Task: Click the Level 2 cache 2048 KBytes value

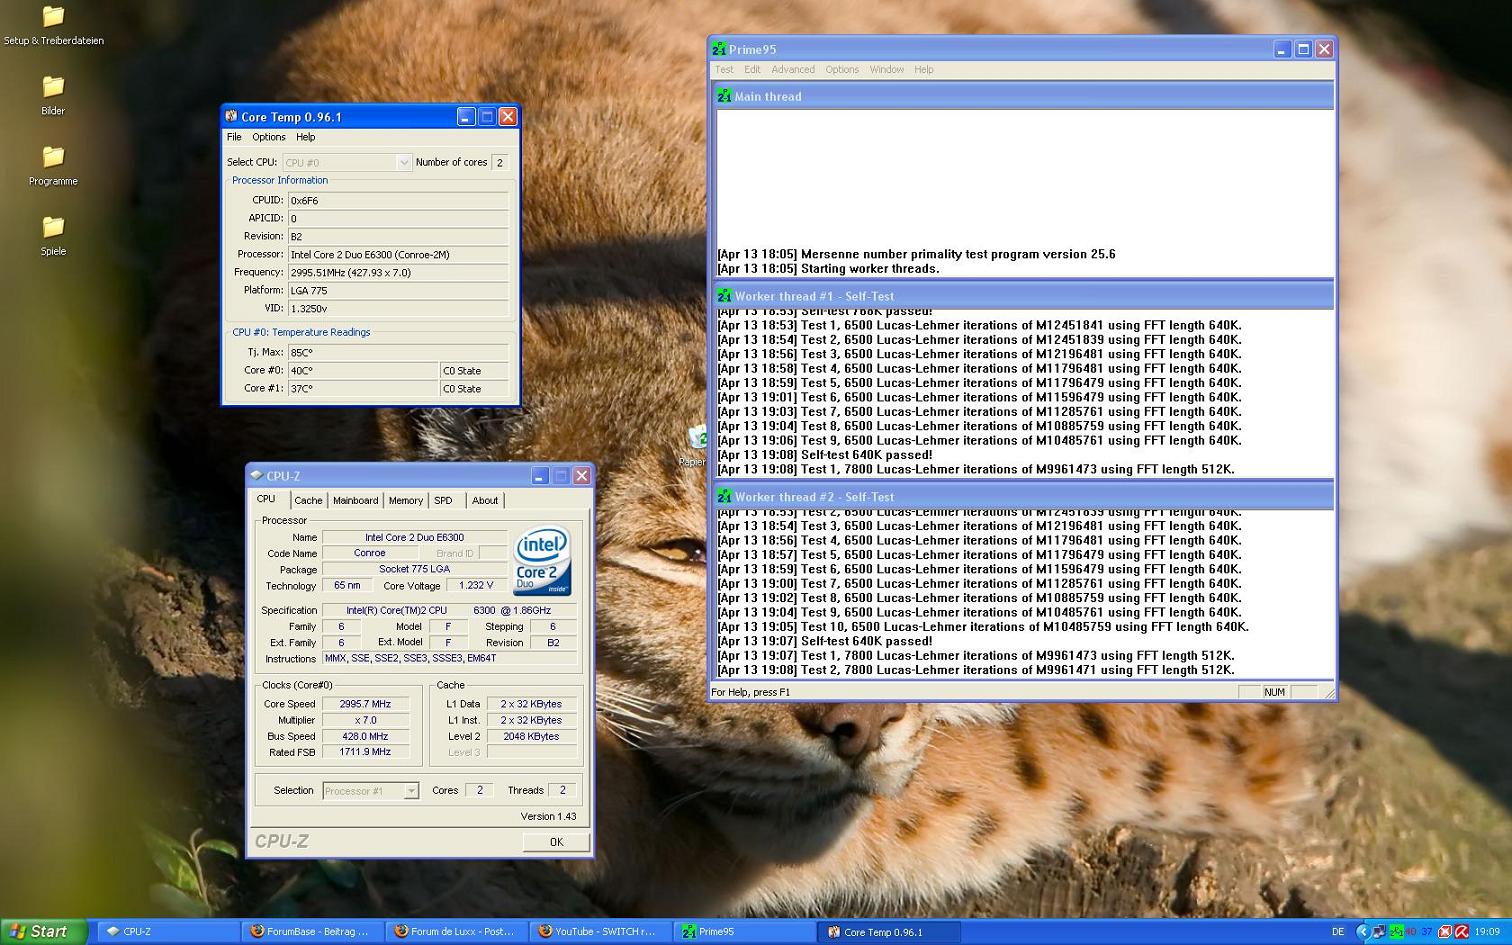Action: point(531,736)
